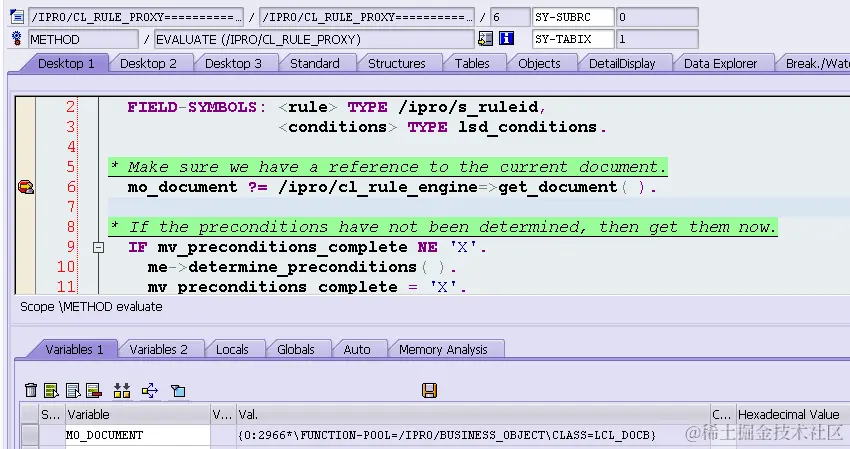This screenshot has height=449, width=850.
Task: Click the EVALUATE (/IPRO/CL_RULE_PROXY) field
Action: click(314, 40)
